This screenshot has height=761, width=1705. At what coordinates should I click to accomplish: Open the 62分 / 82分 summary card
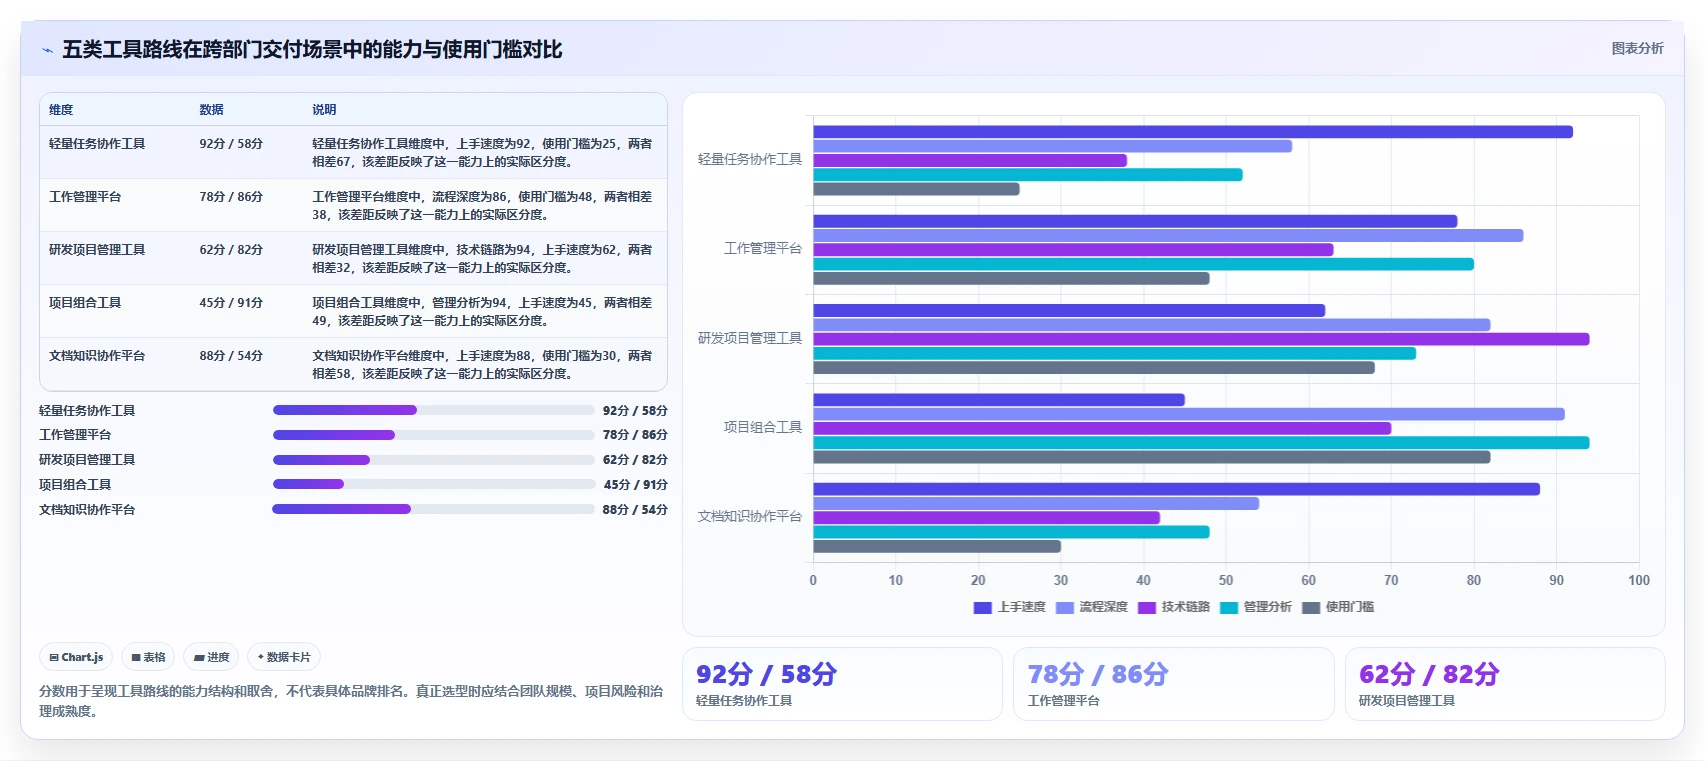(1505, 684)
